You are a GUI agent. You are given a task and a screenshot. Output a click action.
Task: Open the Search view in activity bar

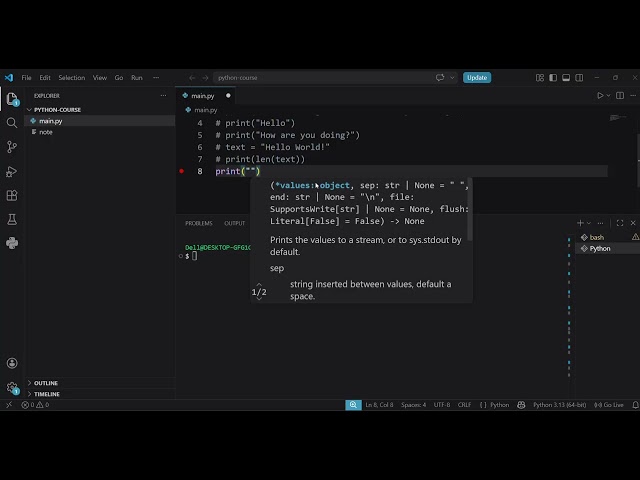click(12, 123)
